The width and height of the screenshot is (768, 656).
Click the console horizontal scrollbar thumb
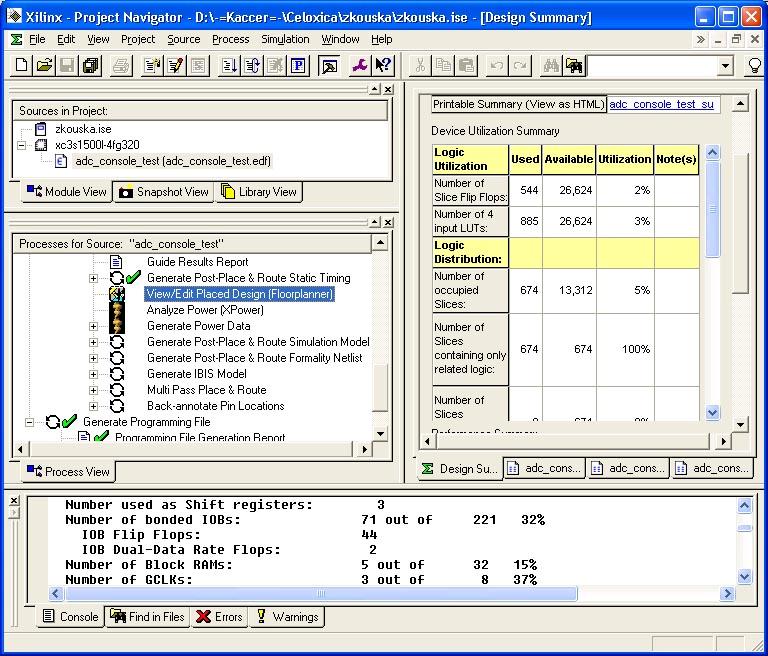click(321, 593)
